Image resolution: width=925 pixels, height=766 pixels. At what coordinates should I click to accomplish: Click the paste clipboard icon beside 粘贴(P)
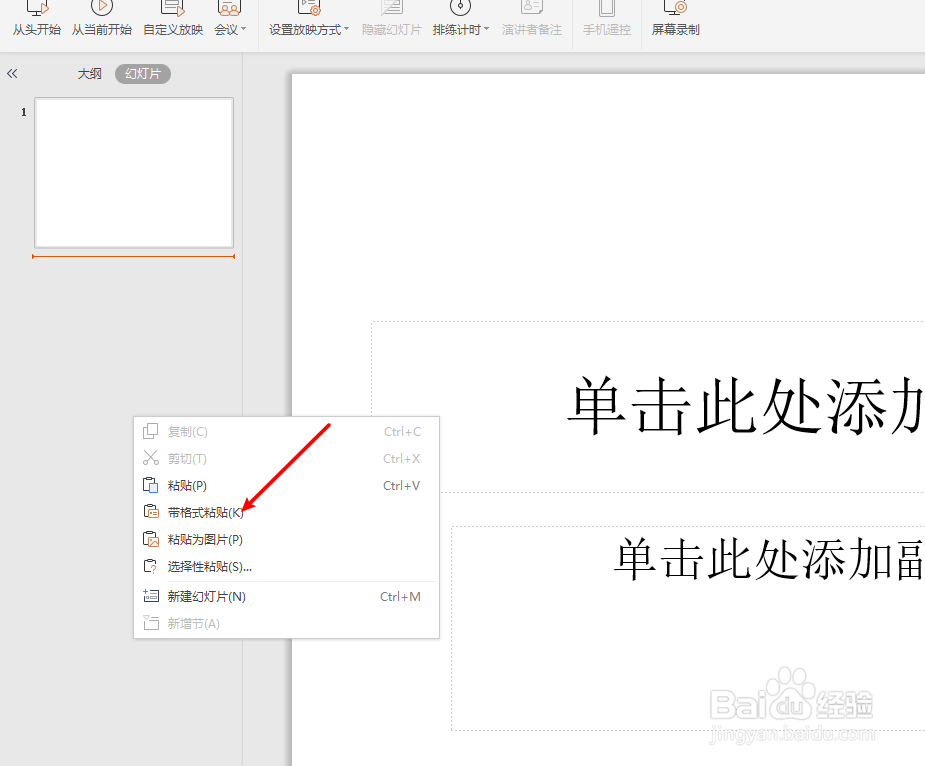coord(150,485)
